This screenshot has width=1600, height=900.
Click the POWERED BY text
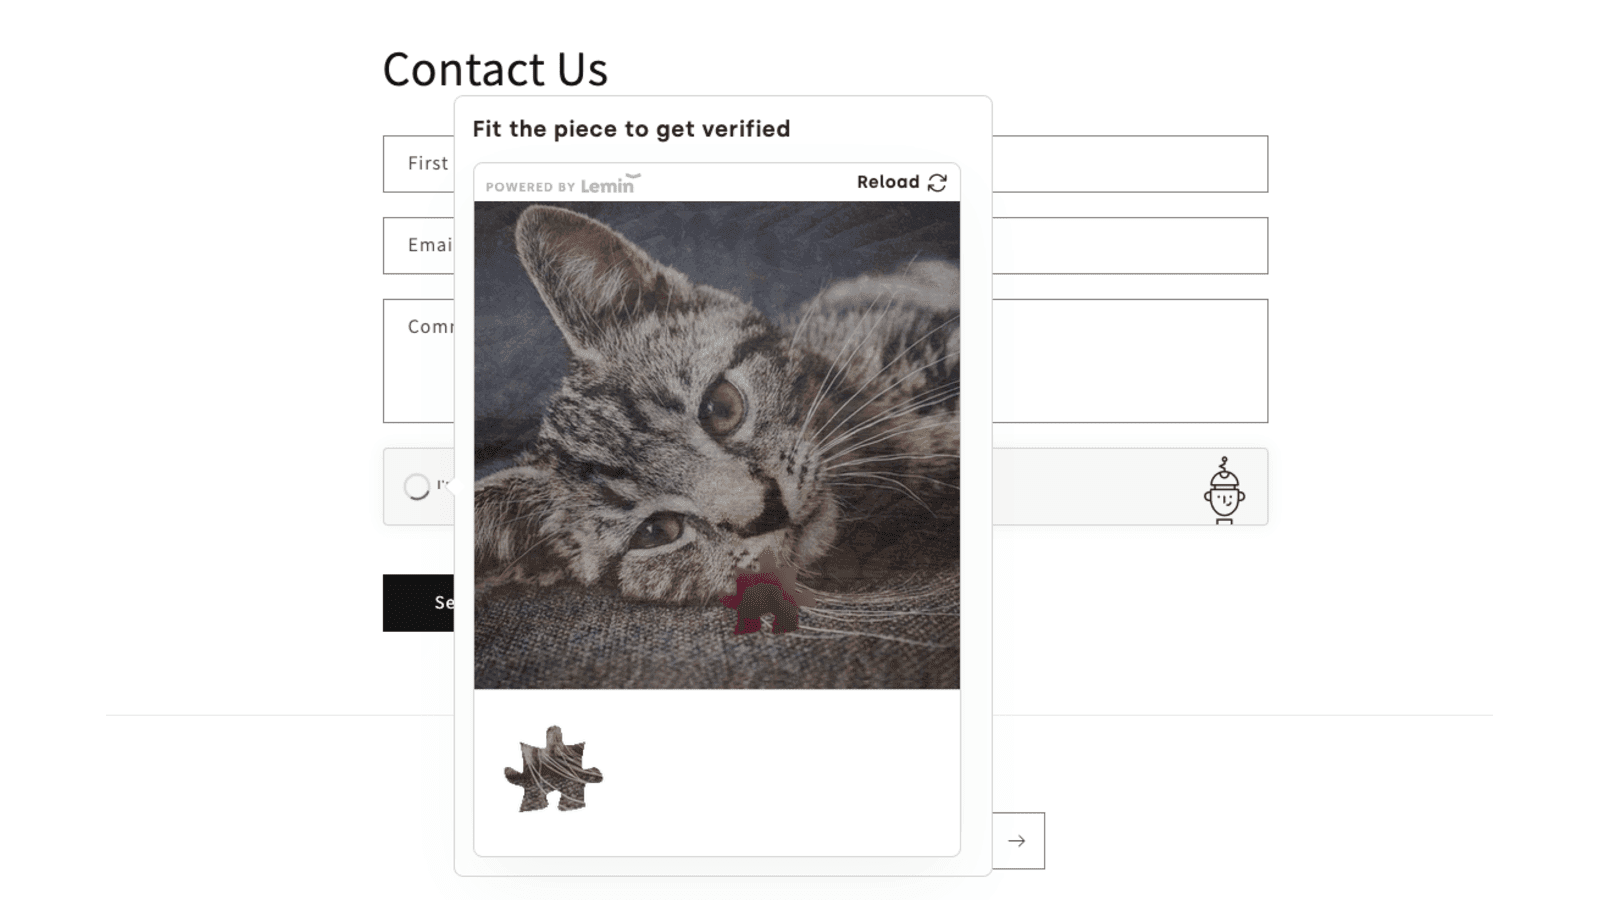530,187
